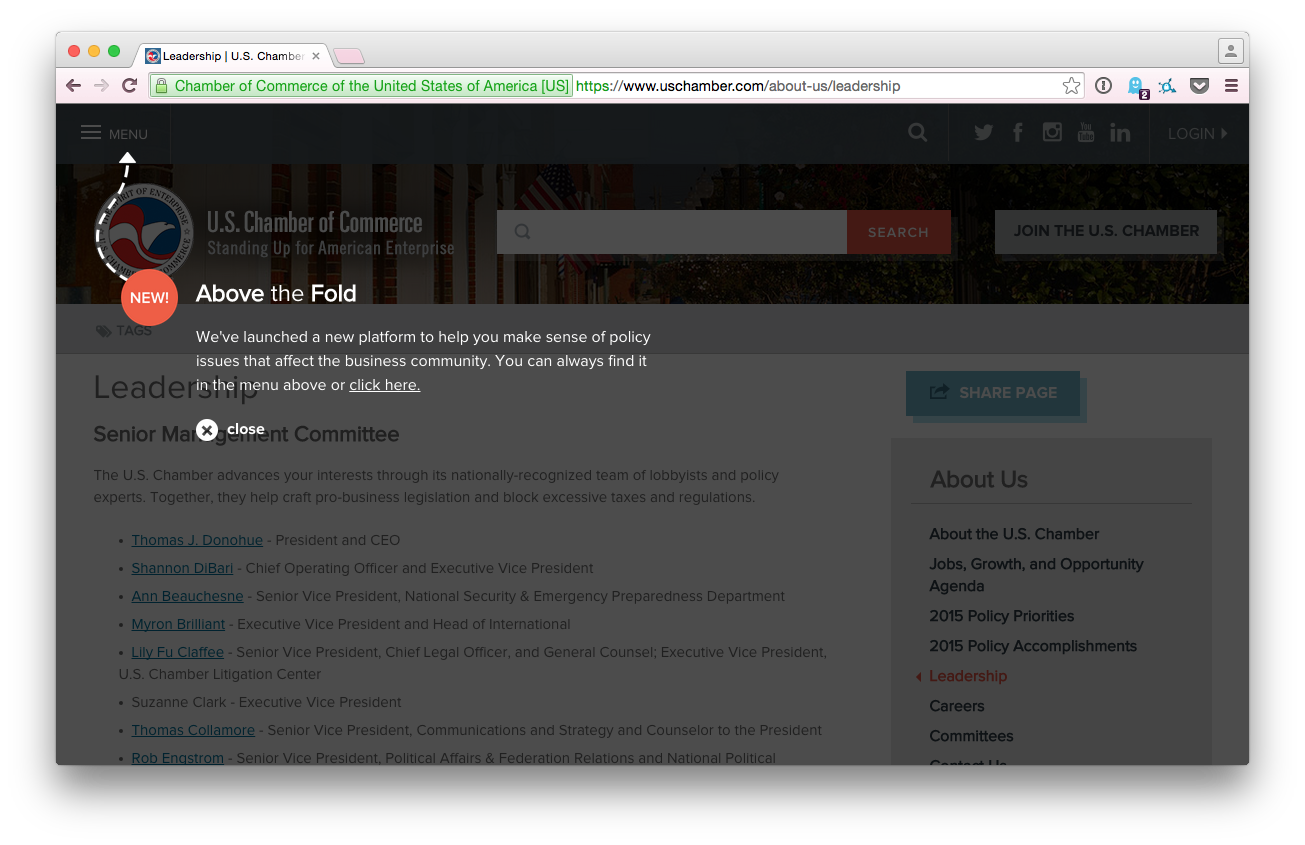Open the hamburger MENU
The width and height of the screenshot is (1305, 845).
pyautogui.click(x=114, y=134)
